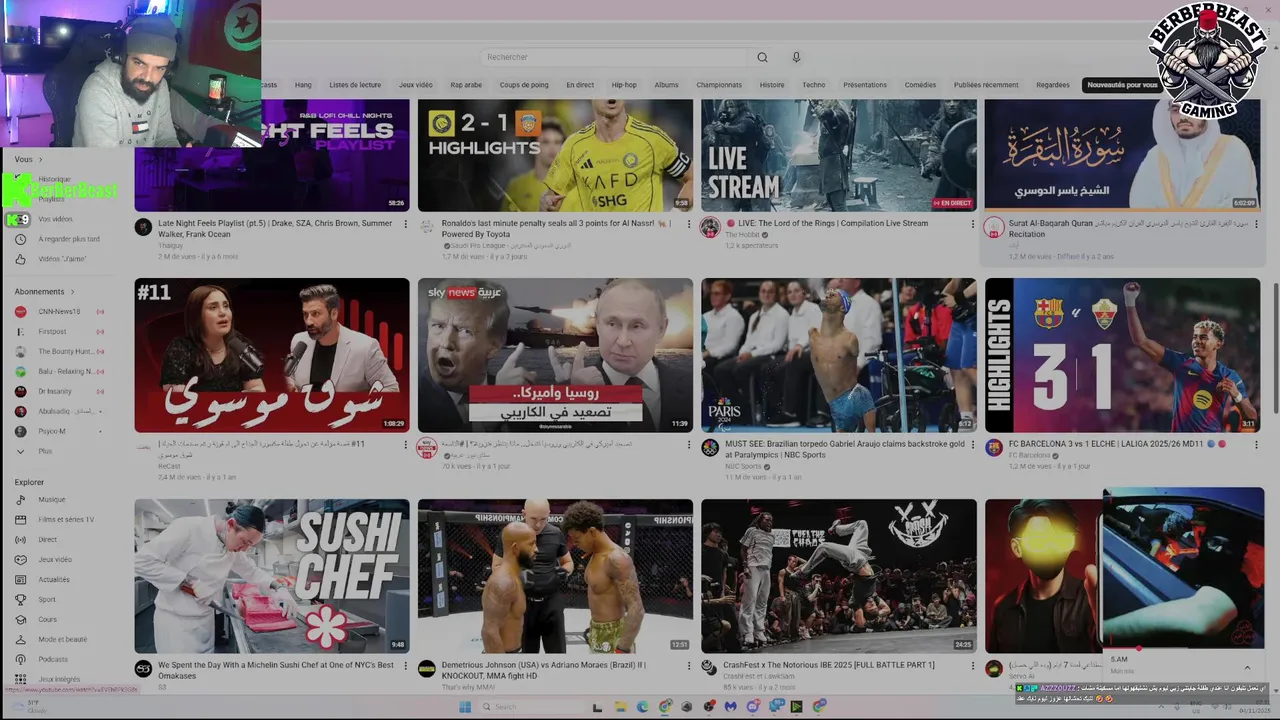
Task: Play the Barcelona 3-1 highlights thumbnail
Action: [1122, 355]
